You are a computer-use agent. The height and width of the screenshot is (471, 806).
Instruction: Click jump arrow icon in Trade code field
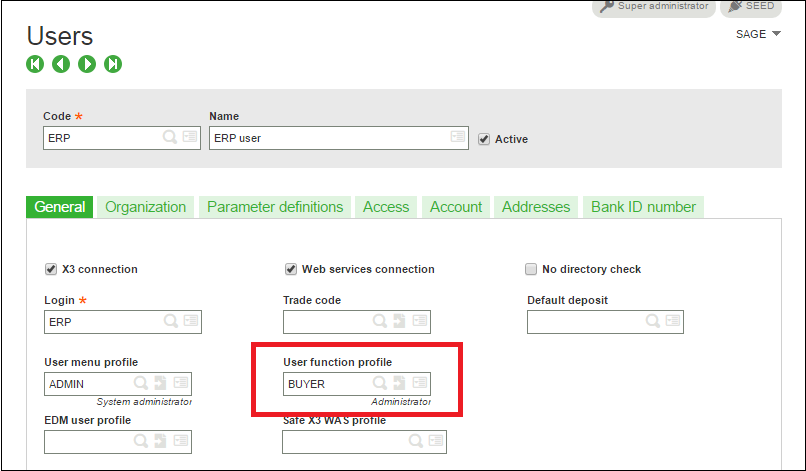click(x=399, y=321)
